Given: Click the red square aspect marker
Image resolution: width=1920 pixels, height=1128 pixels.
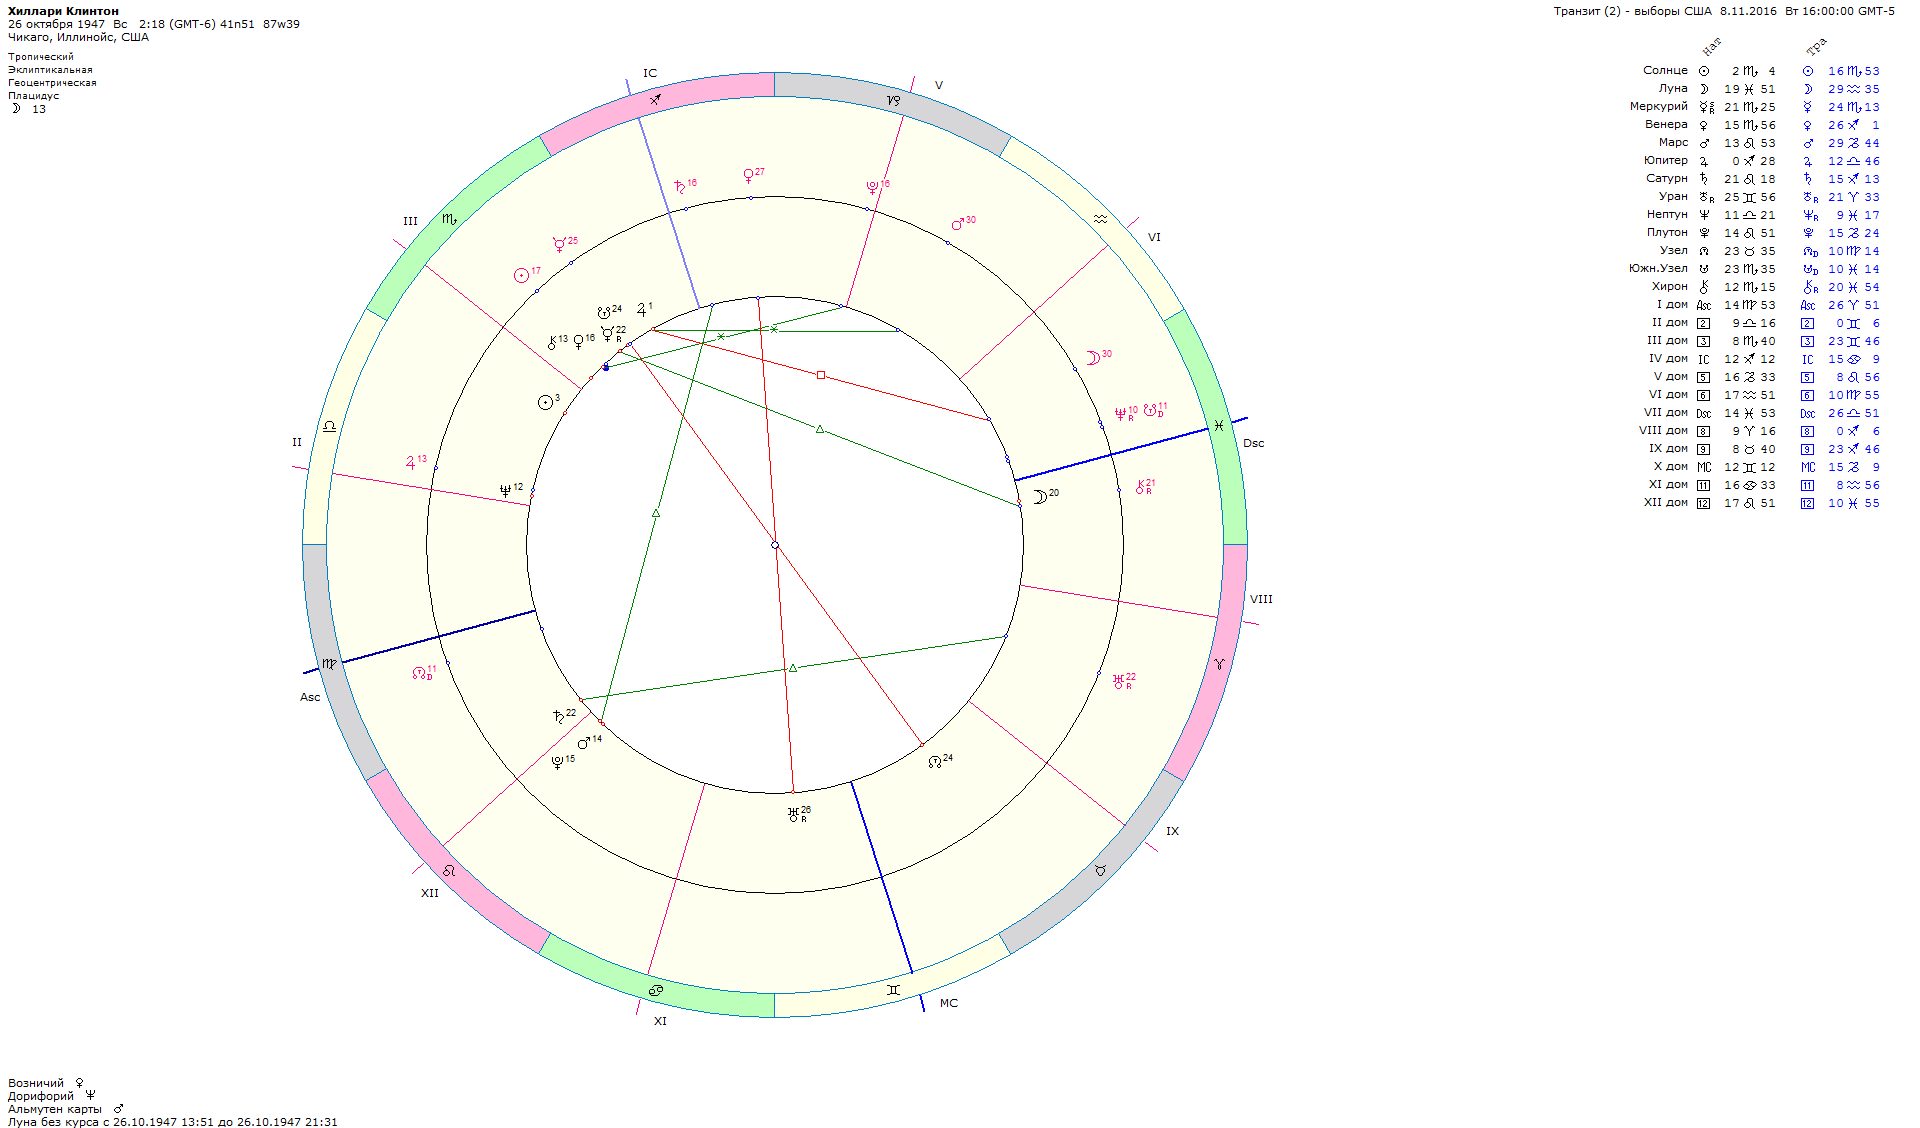Looking at the screenshot, I should [x=821, y=375].
